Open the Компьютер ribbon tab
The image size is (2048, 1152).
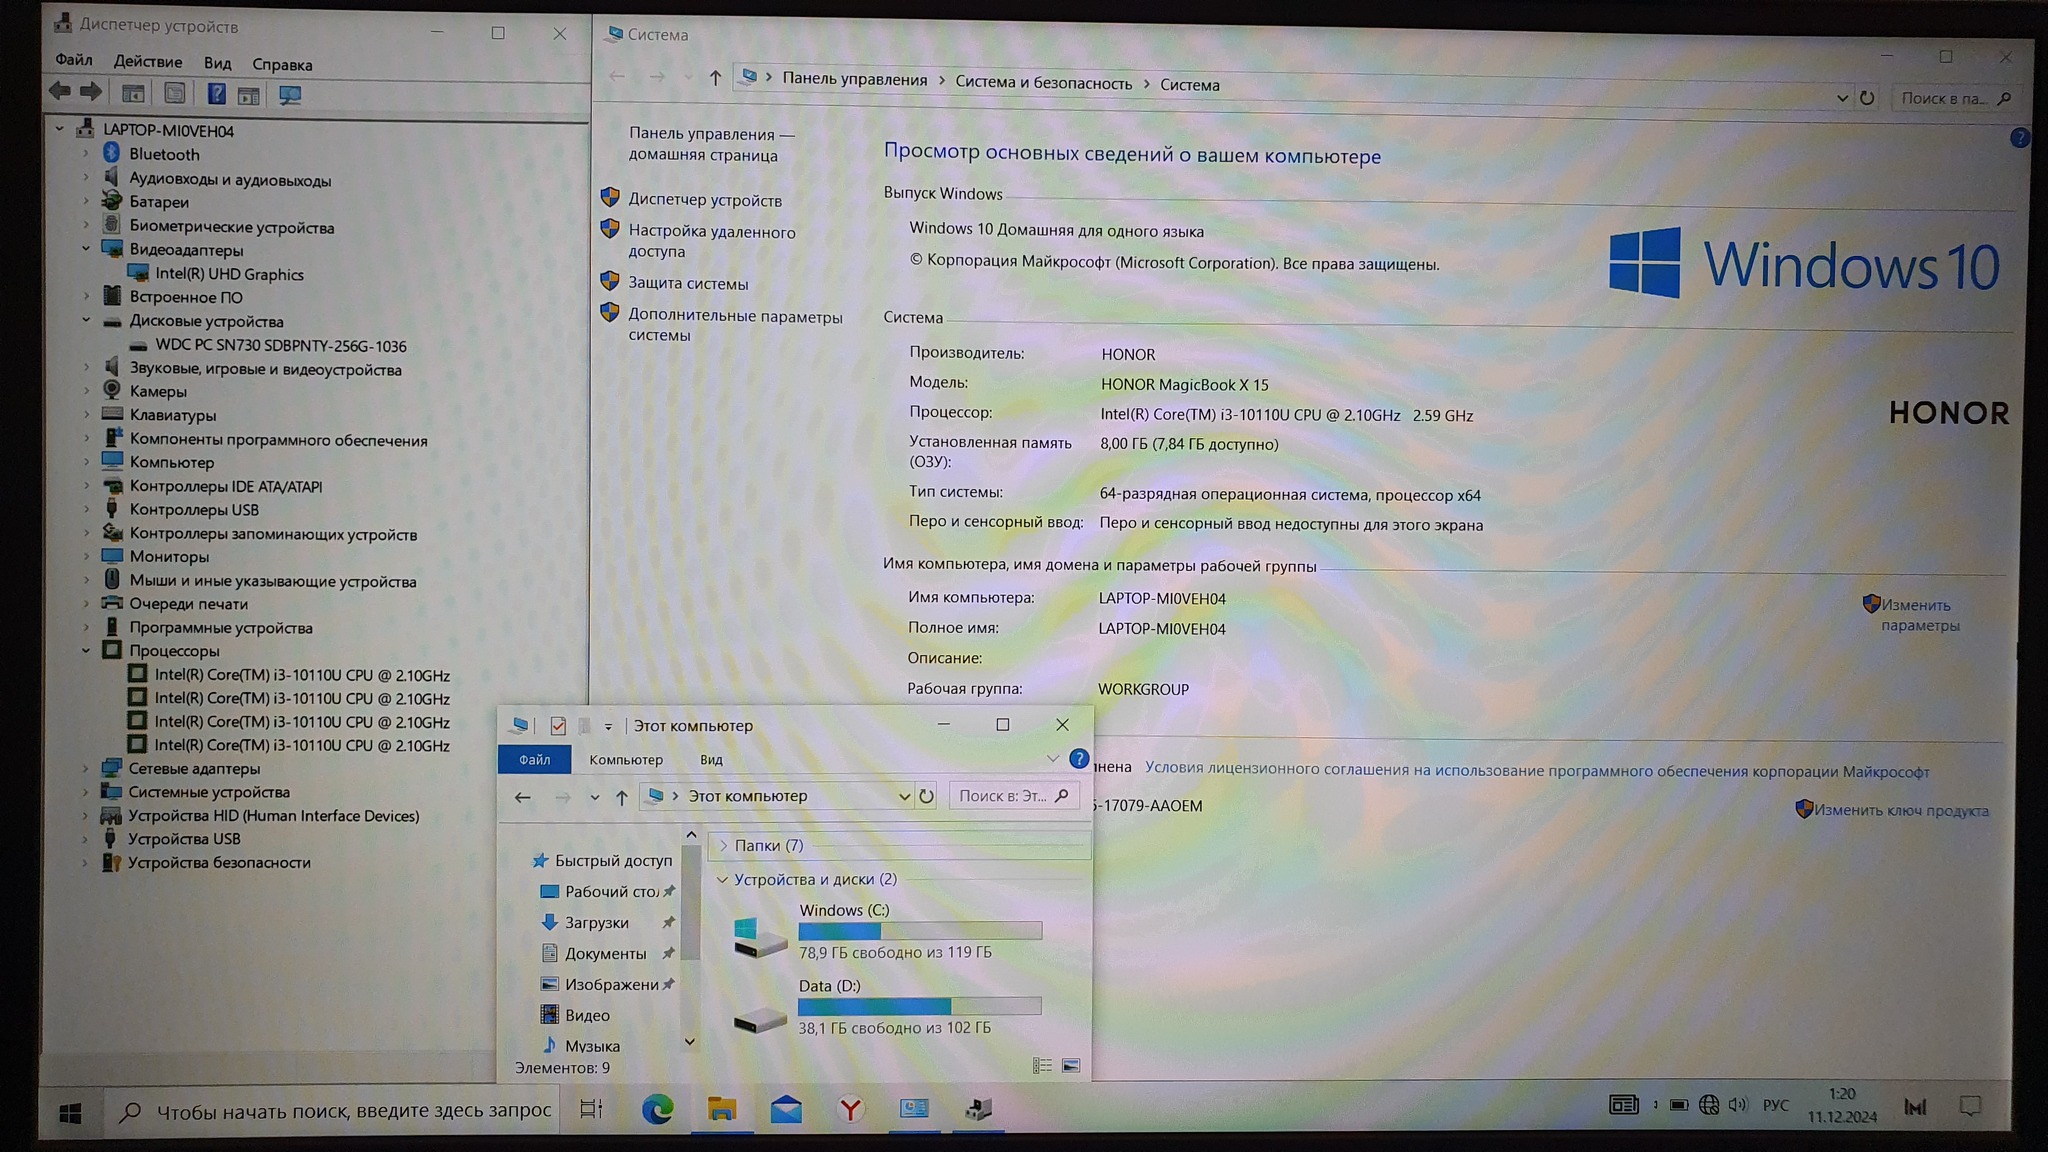pyautogui.click(x=626, y=760)
